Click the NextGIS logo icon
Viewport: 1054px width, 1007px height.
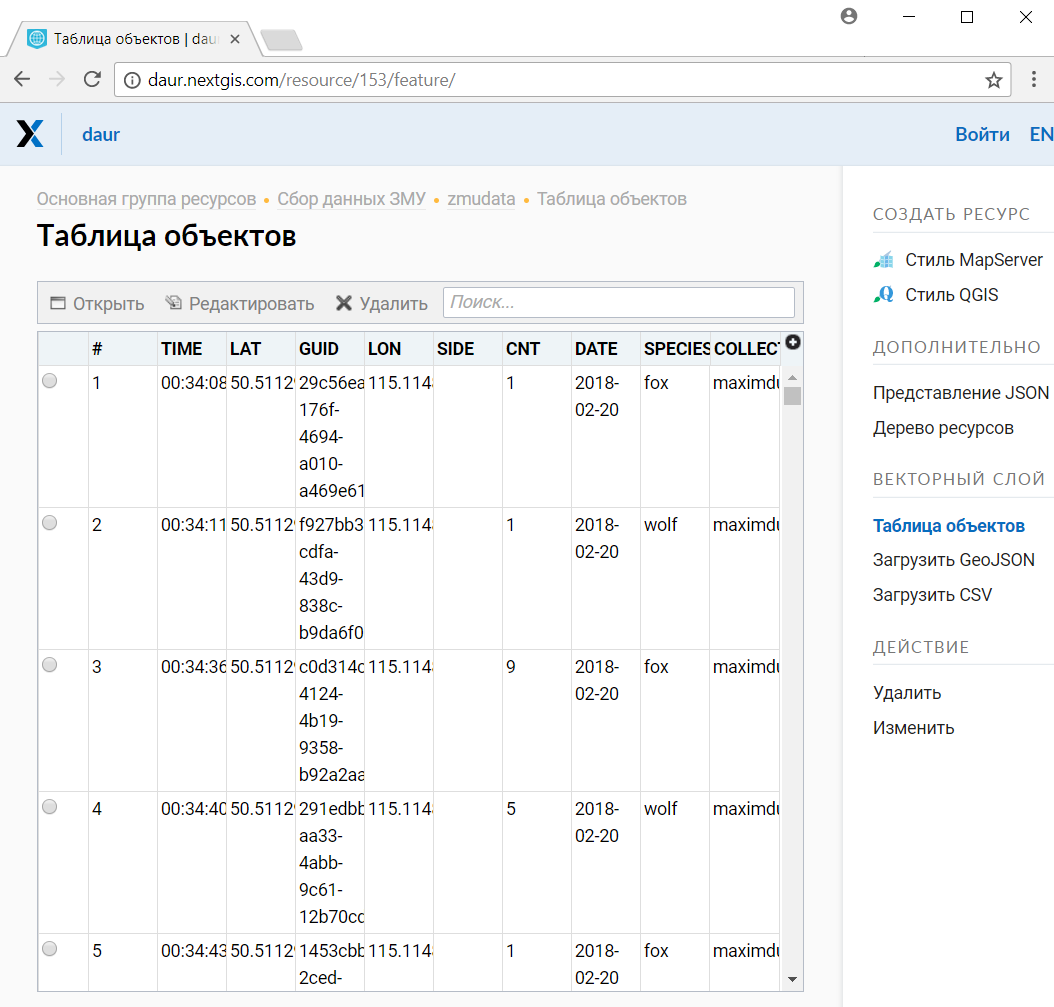pos(30,134)
